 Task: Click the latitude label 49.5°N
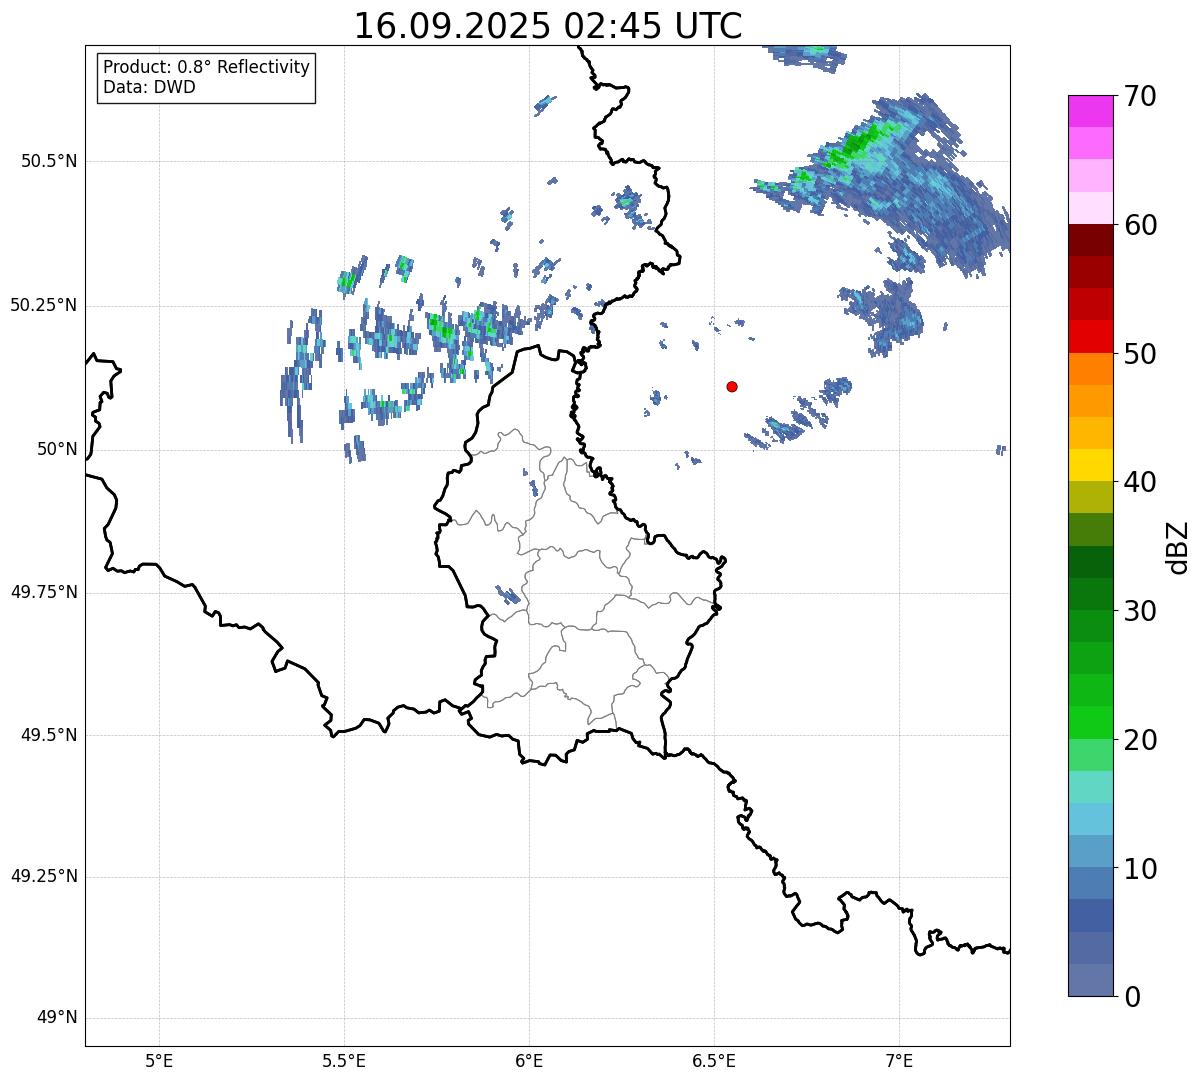pos(48,736)
